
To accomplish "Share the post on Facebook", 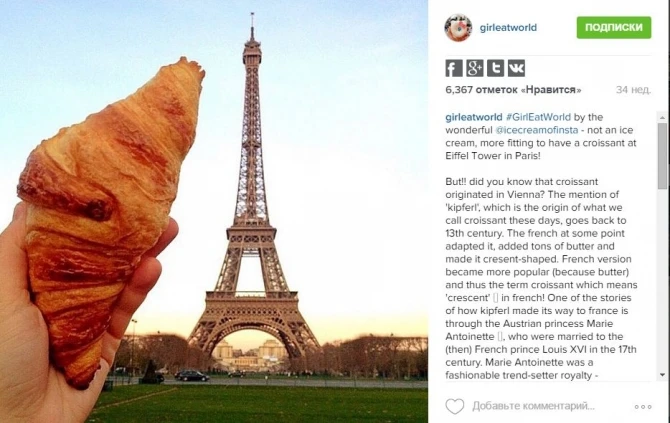I will coord(454,68).
